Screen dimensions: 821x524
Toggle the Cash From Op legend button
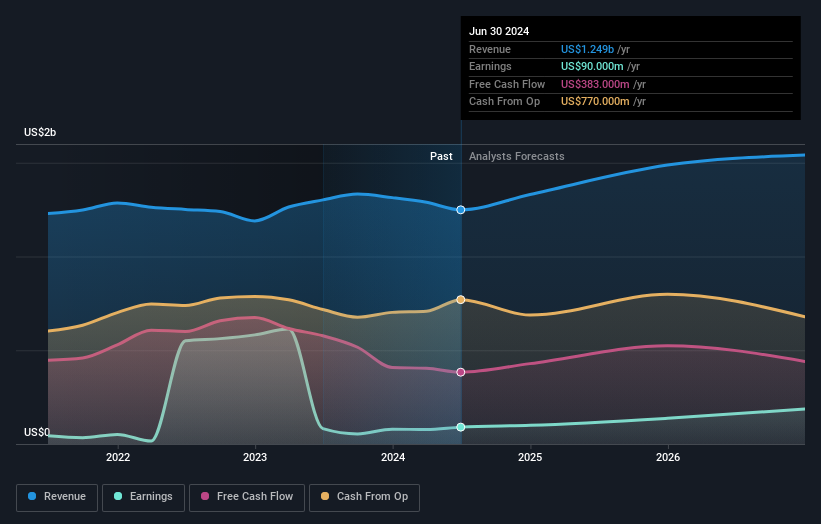pyautogui.click(x=364, y=497)
